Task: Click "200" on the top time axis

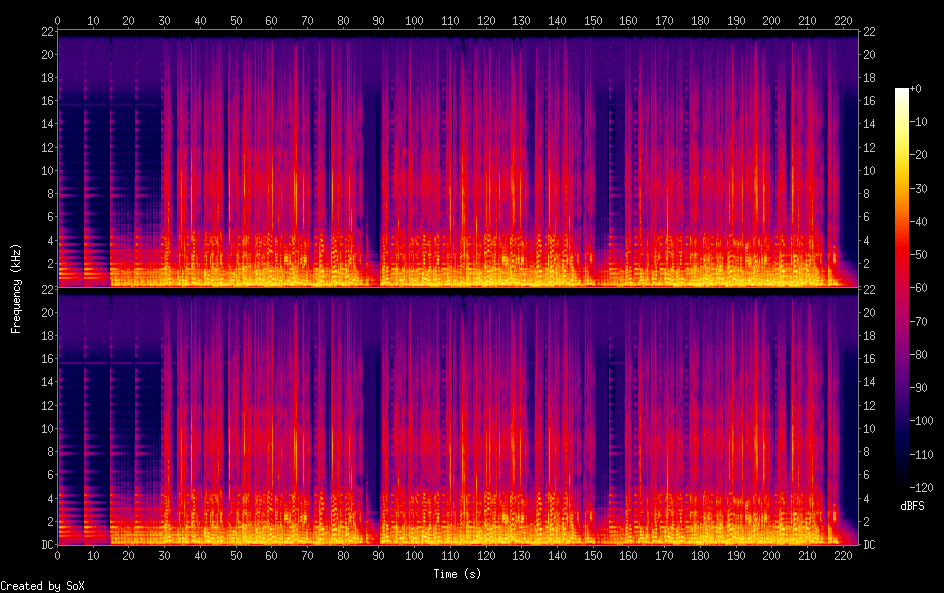Action: pos(771,20)
